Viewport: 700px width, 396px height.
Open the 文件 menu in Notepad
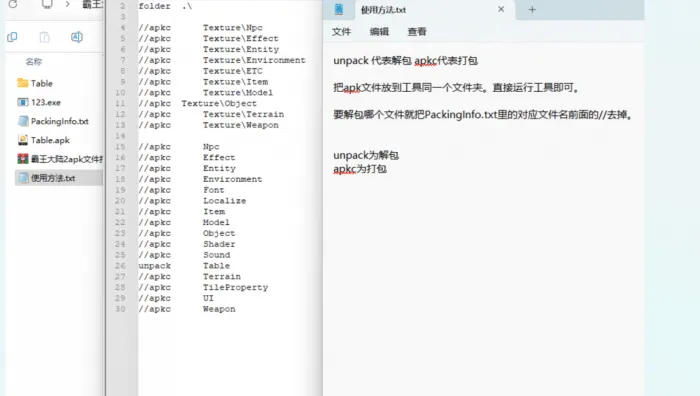coord(342,32)
